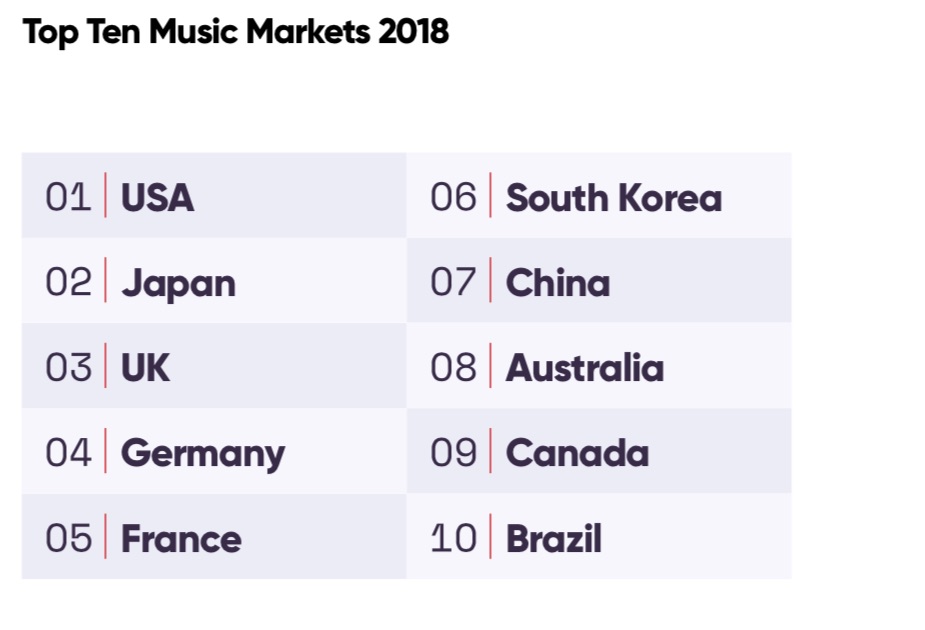Select rank number 02

68,283
